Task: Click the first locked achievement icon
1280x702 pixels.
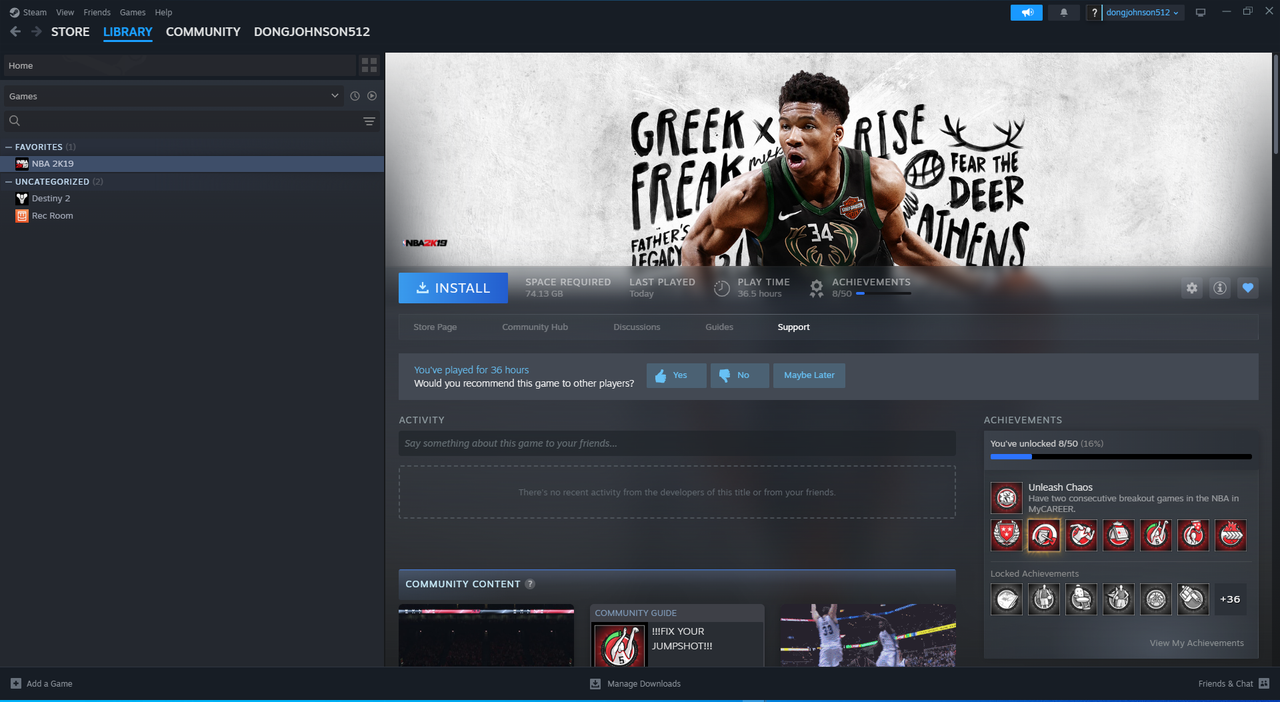Action: [x=1007, y=599]
